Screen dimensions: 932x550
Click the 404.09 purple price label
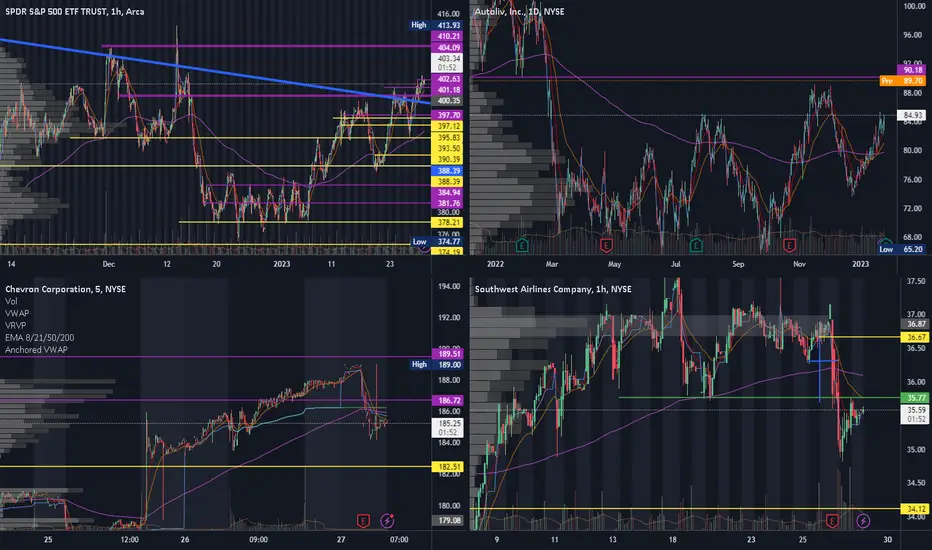click(448, 48)
